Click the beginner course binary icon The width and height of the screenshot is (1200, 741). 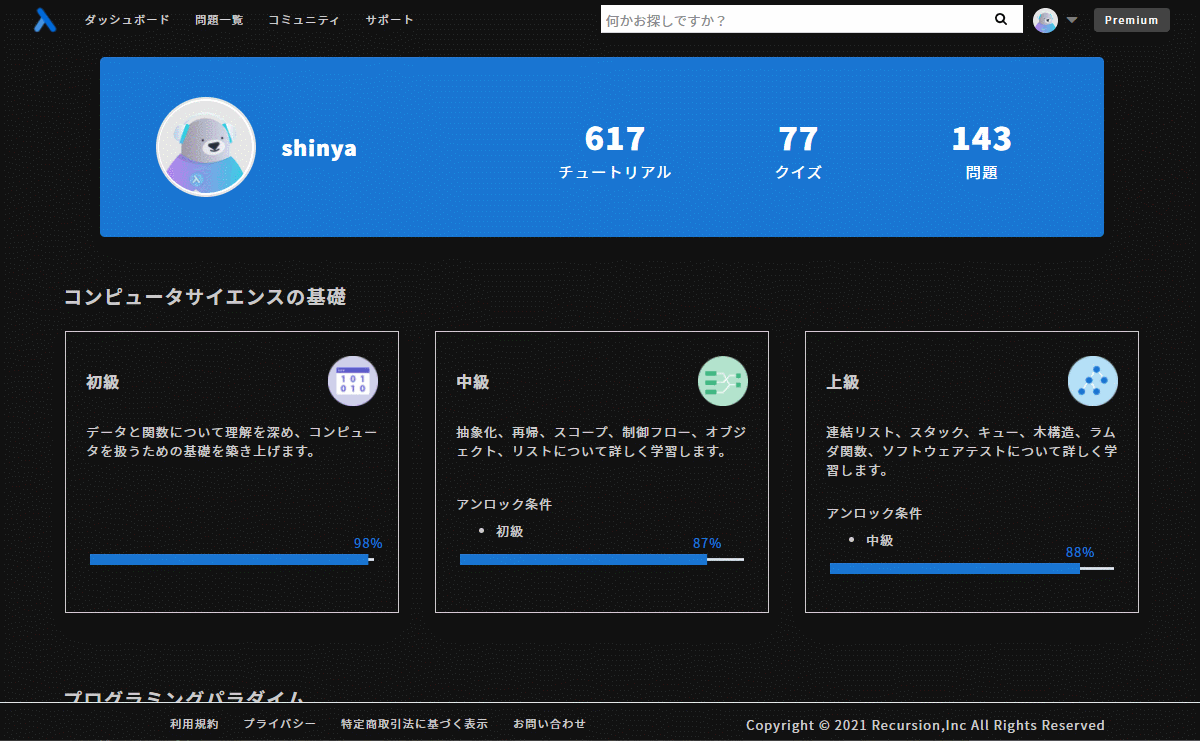[353, 381]
